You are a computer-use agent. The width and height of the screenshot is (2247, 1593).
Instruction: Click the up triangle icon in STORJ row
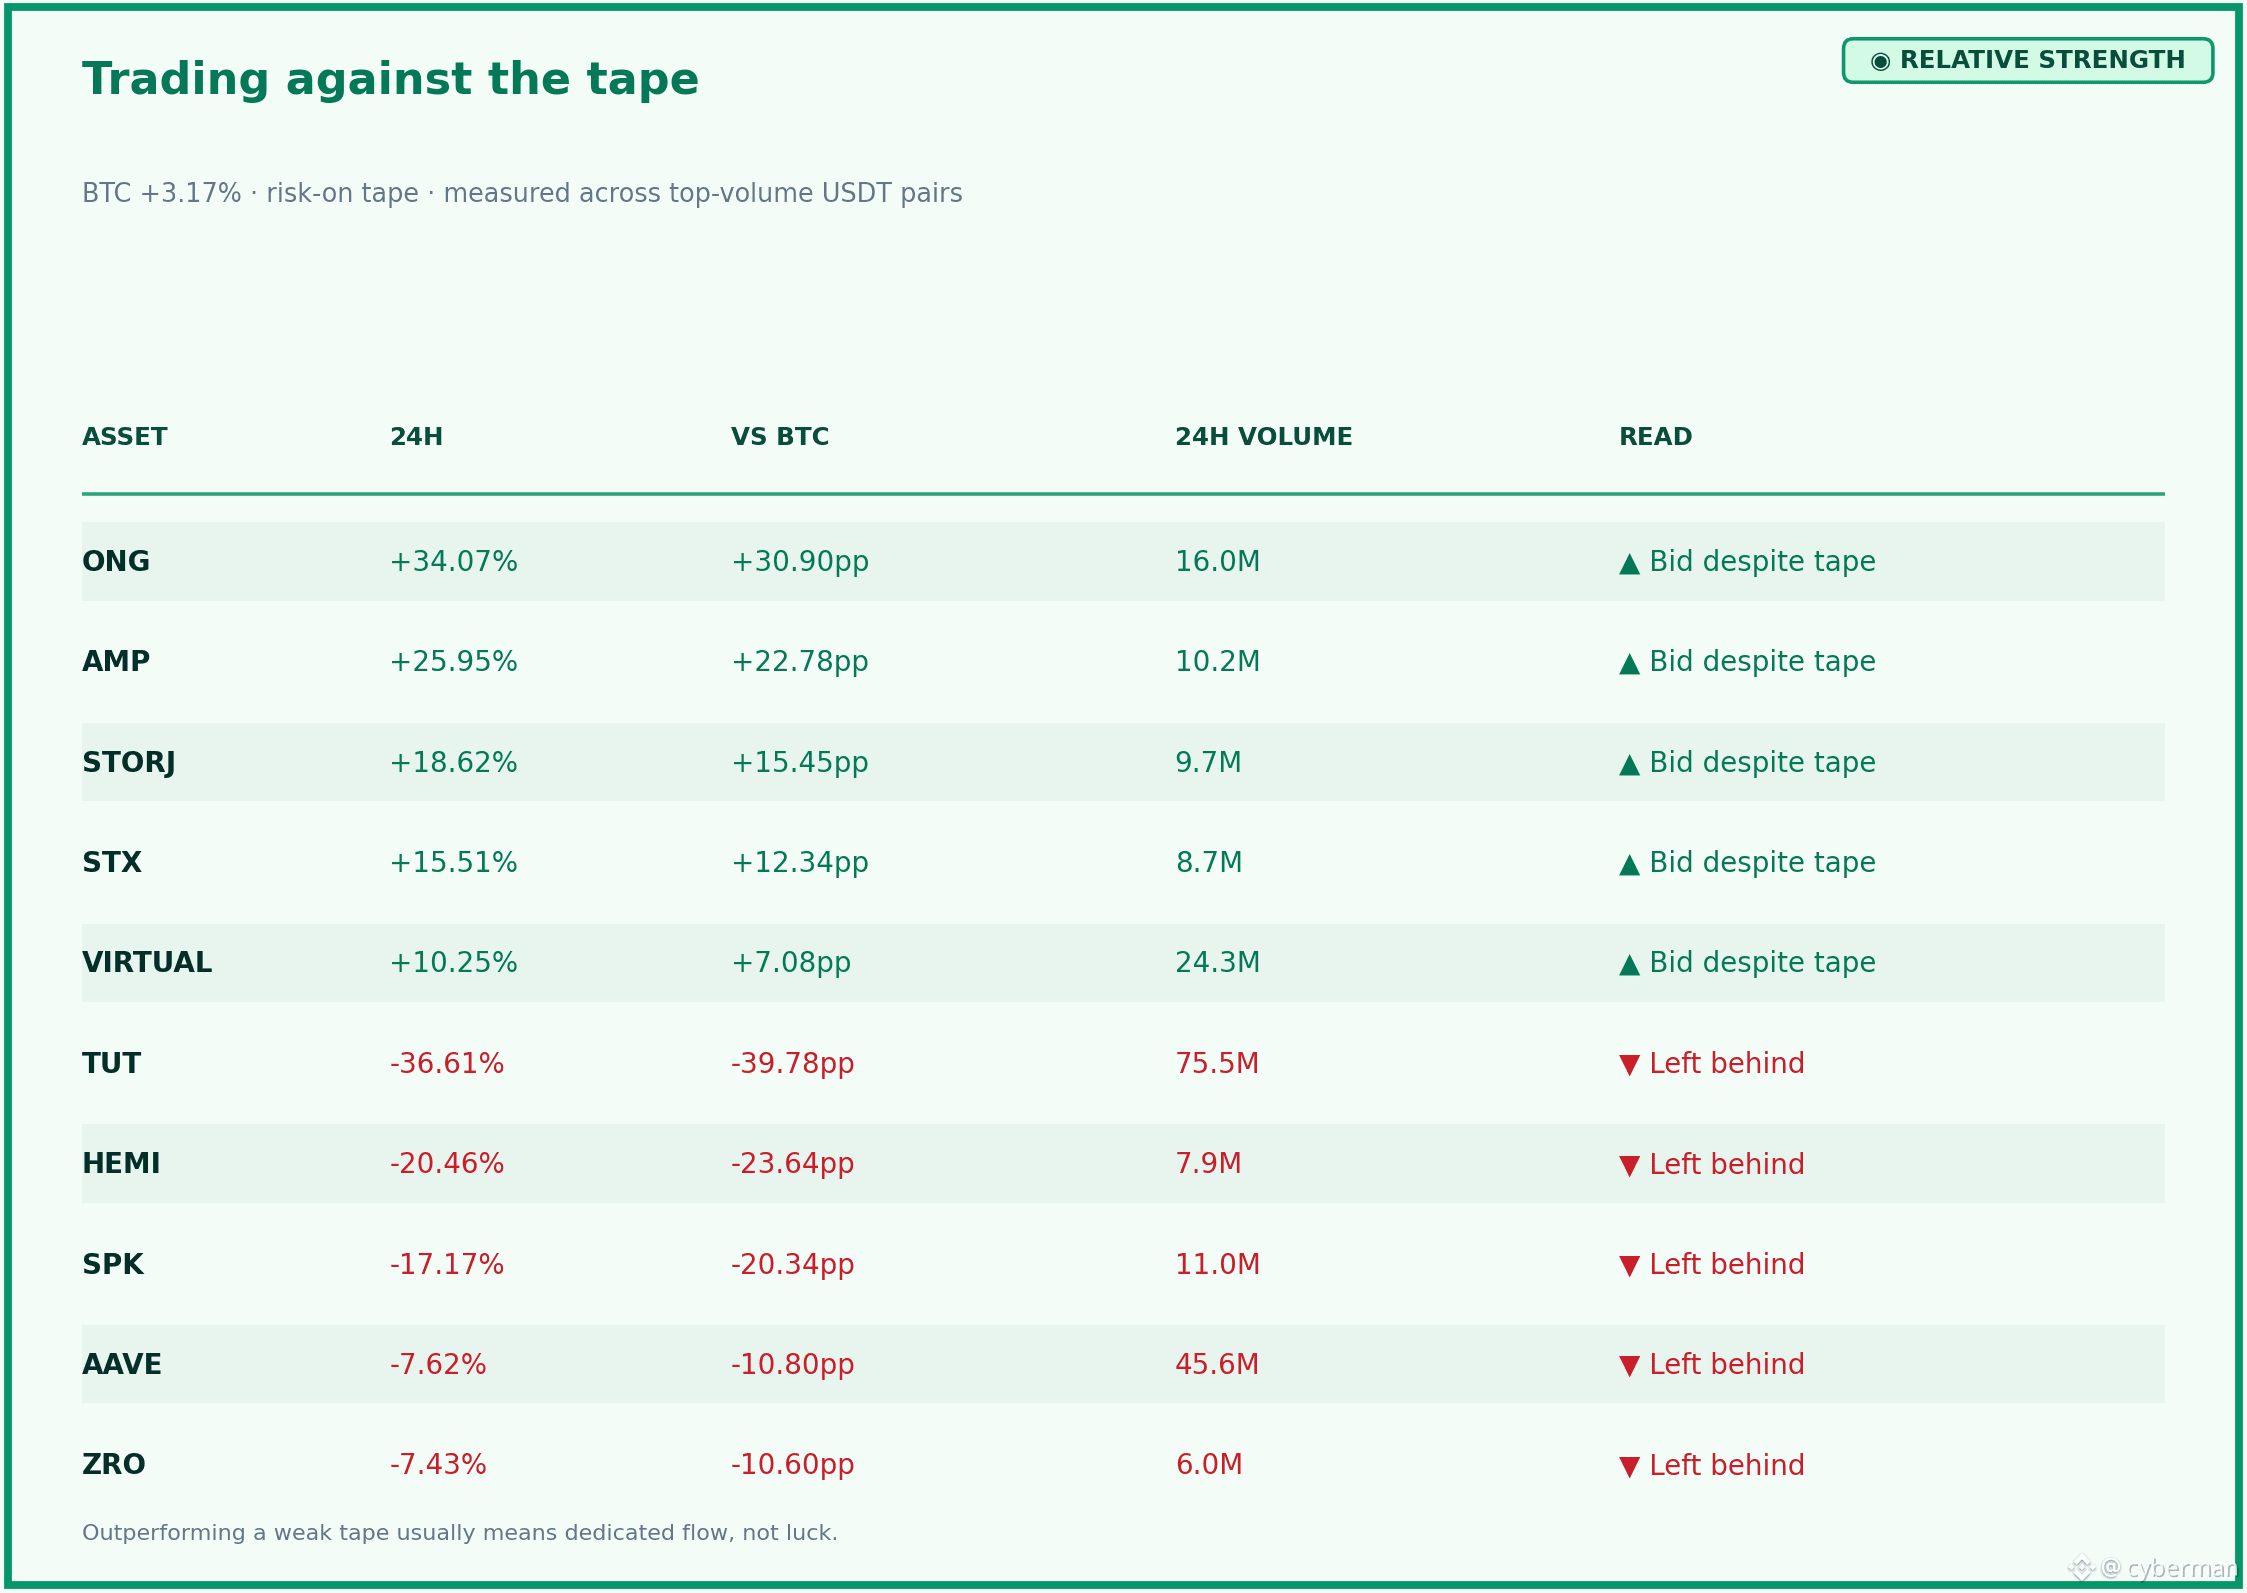(x=1629, y=765)
